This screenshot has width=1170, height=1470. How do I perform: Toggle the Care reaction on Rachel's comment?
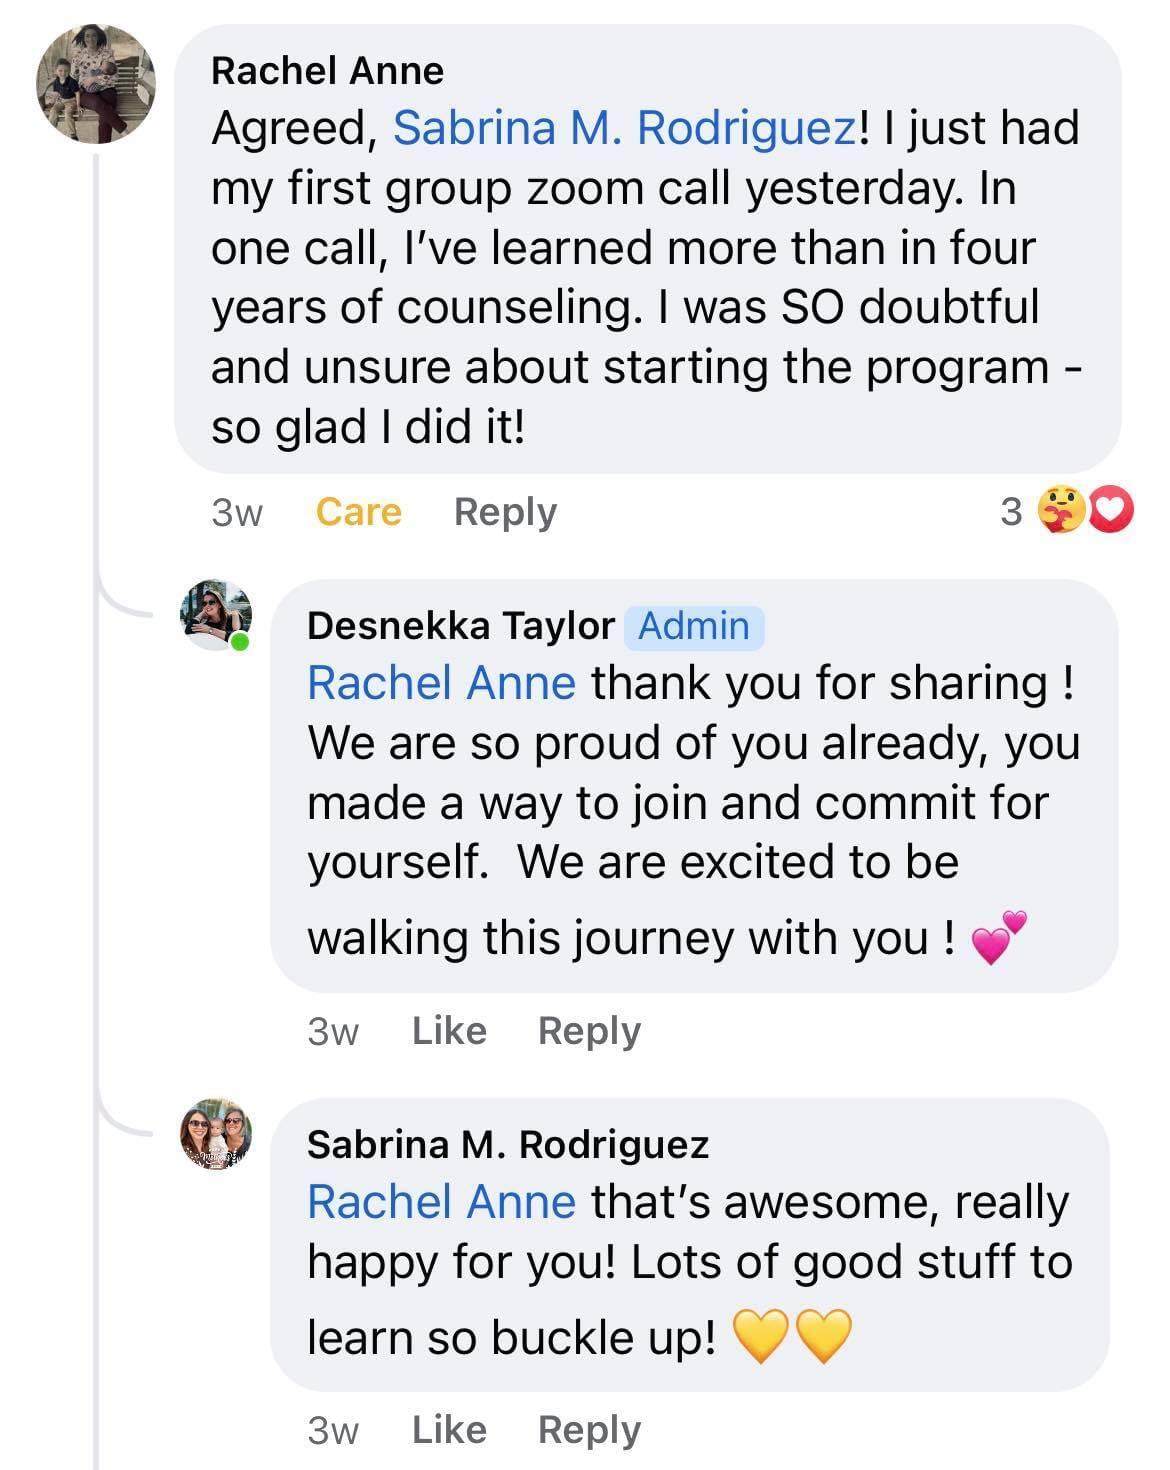click(x=358, y=511)
